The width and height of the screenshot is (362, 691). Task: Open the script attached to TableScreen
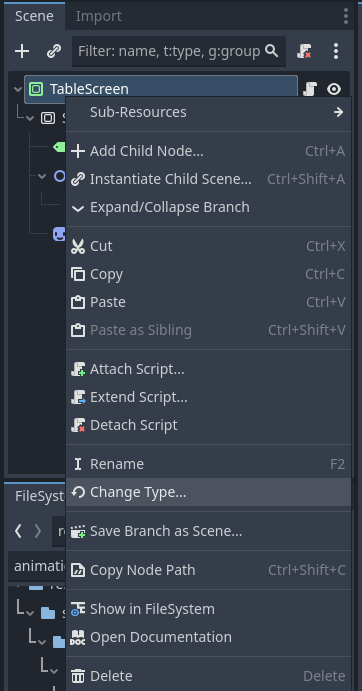click(310, 89)
